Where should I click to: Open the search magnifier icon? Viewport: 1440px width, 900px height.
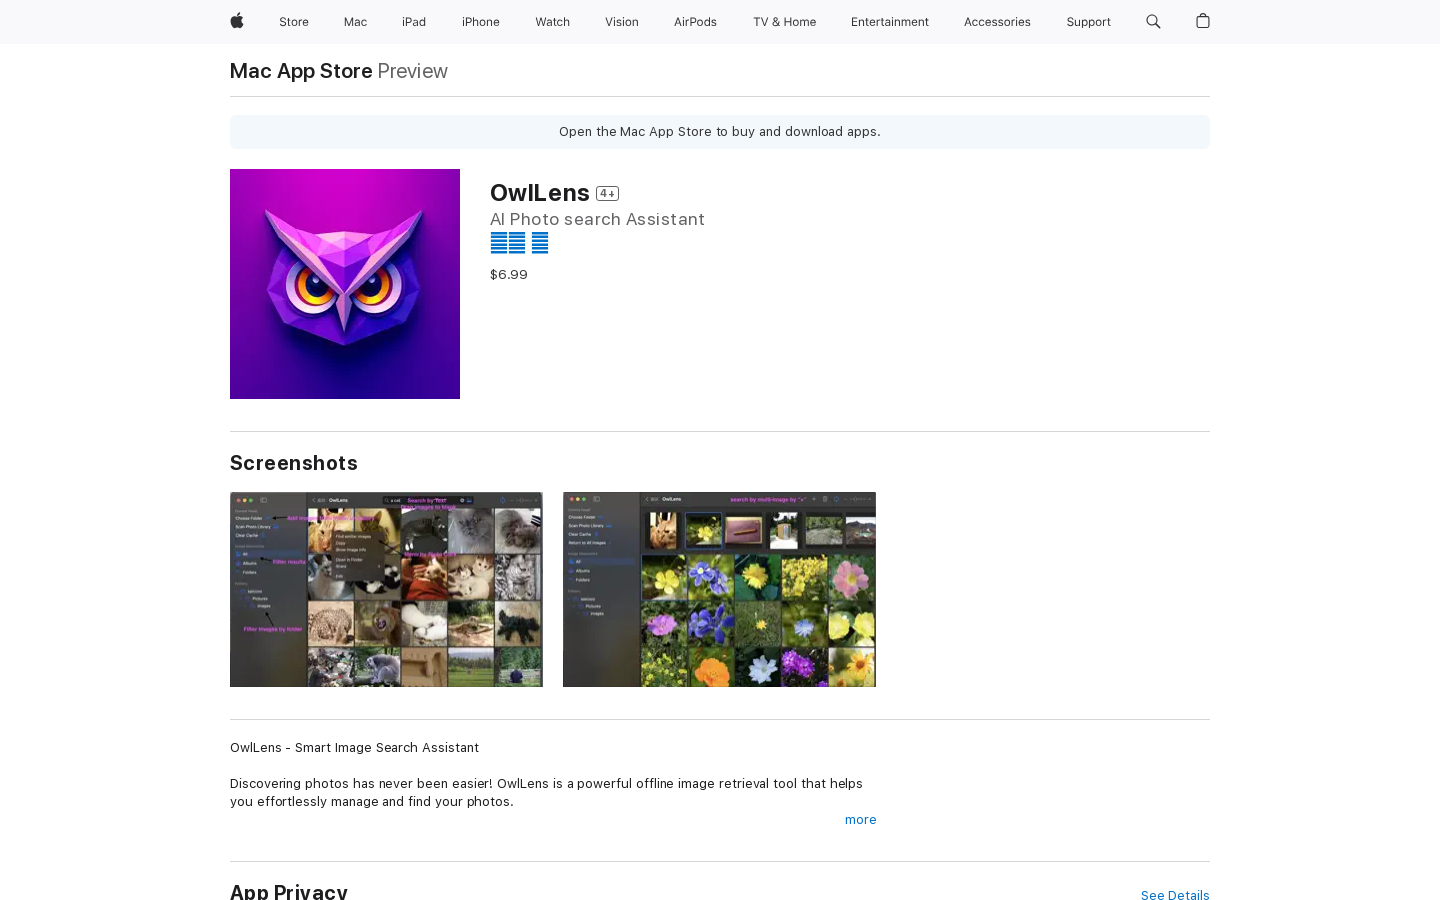(x=1153, y=21)
